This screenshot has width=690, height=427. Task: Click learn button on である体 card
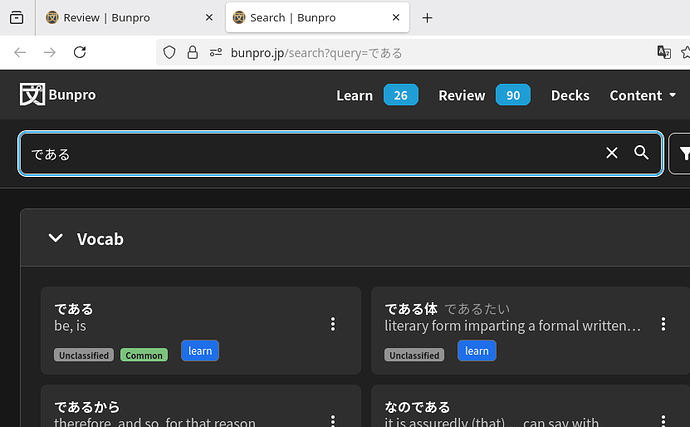(477, 351)
